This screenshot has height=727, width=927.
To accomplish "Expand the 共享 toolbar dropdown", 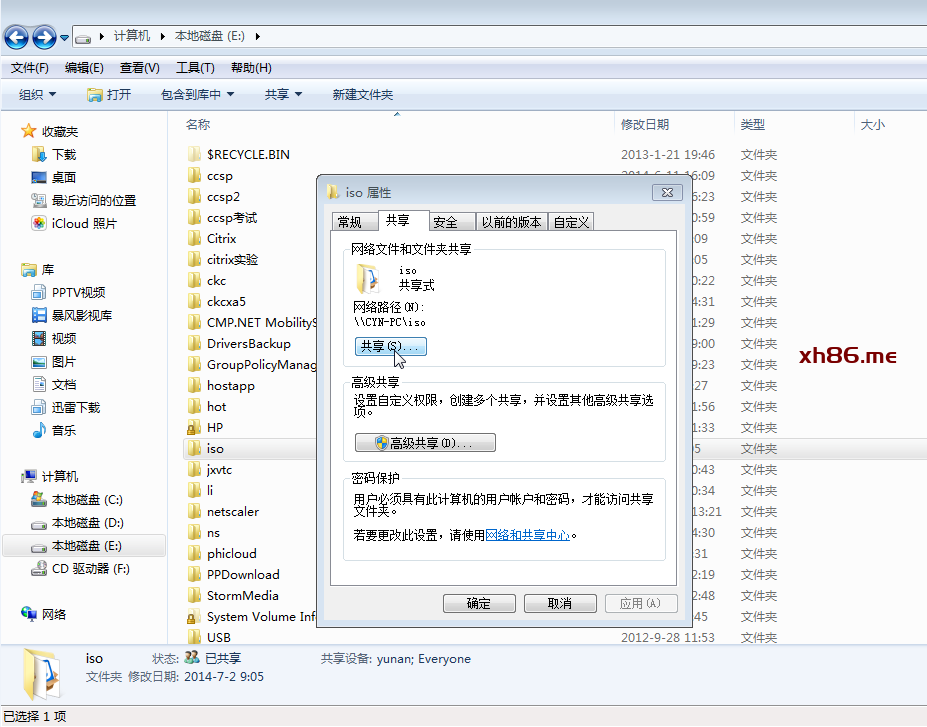I will click(x=283, y=95).
